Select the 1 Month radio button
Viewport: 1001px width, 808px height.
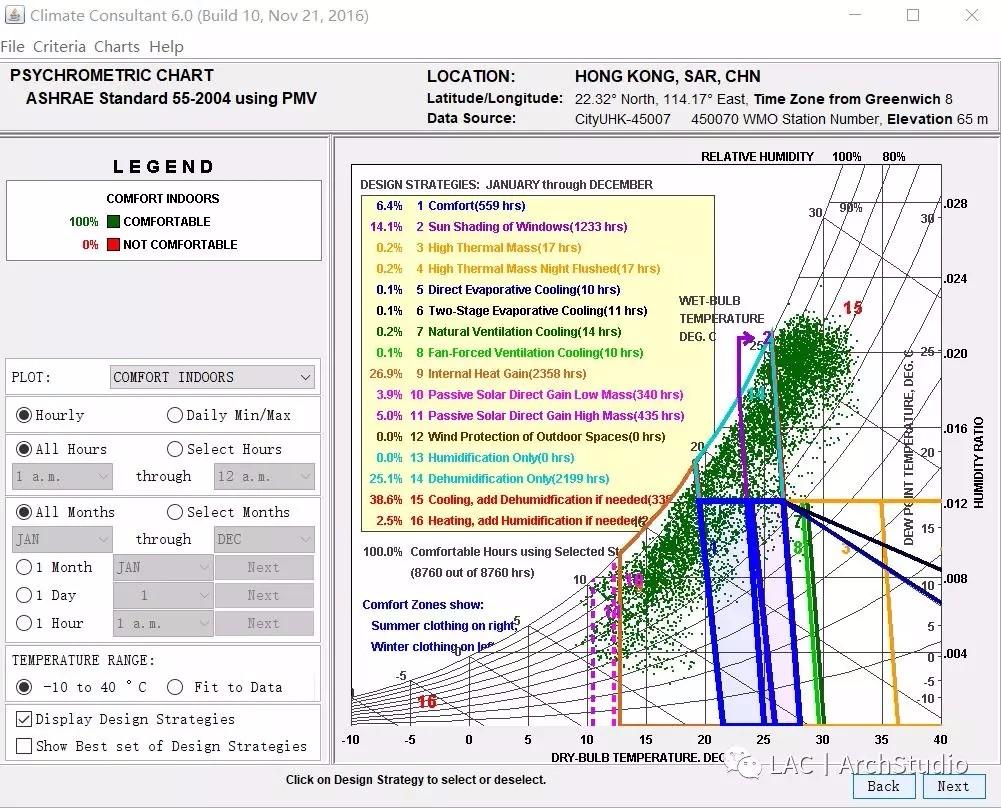[x=24, y=567]
